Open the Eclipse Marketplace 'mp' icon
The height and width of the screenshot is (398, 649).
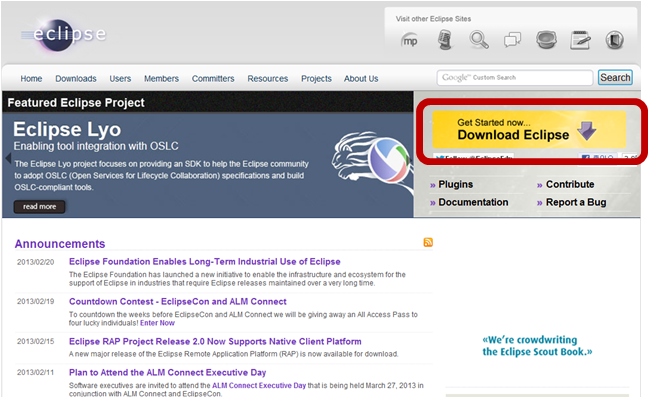(x=409, y=41)
